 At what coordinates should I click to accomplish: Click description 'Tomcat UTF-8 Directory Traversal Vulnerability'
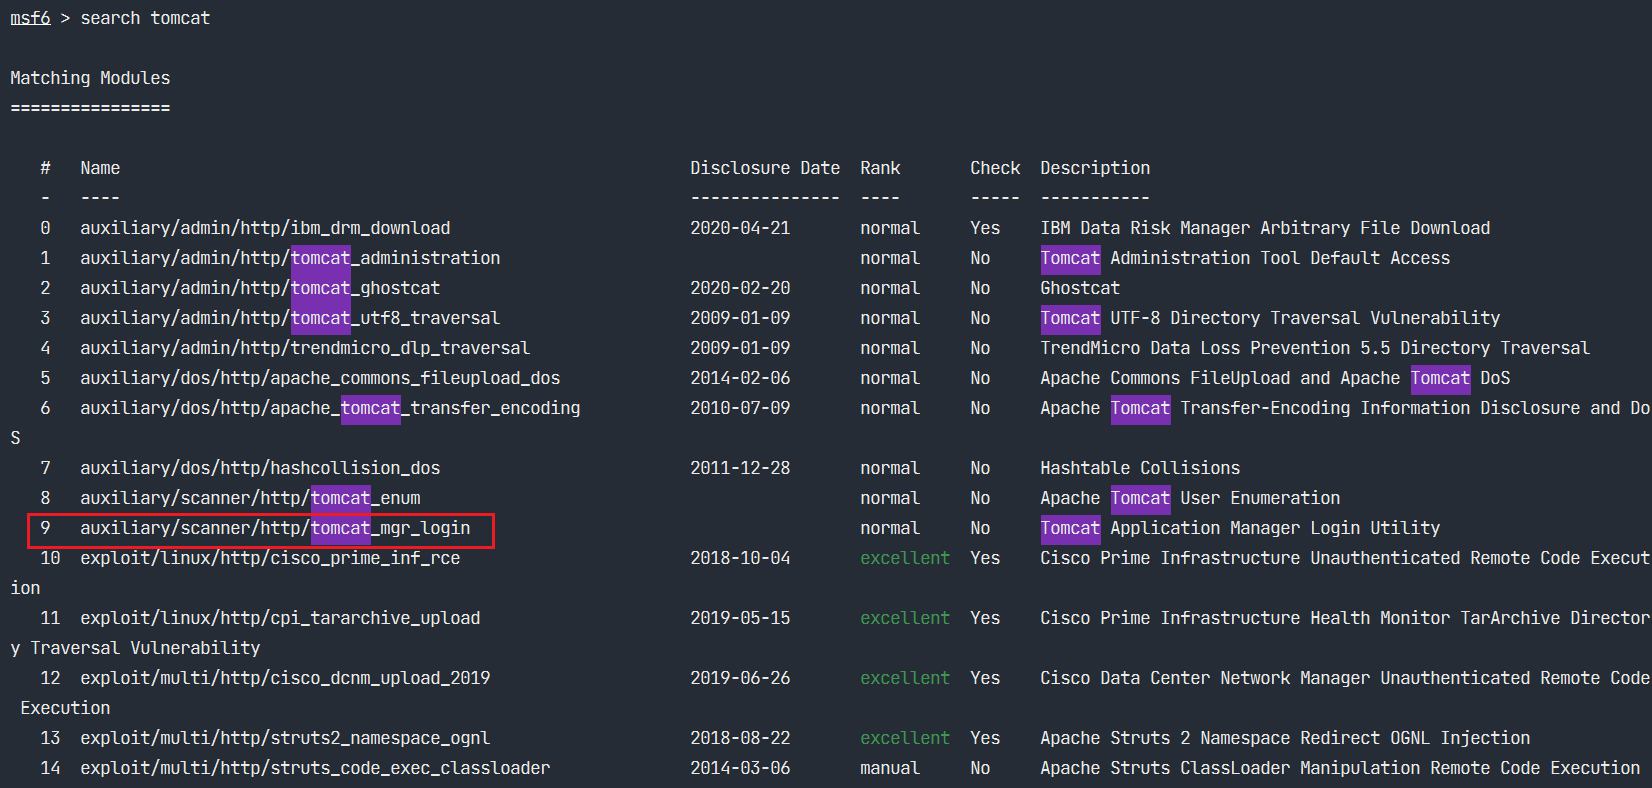click(1270, 318)
